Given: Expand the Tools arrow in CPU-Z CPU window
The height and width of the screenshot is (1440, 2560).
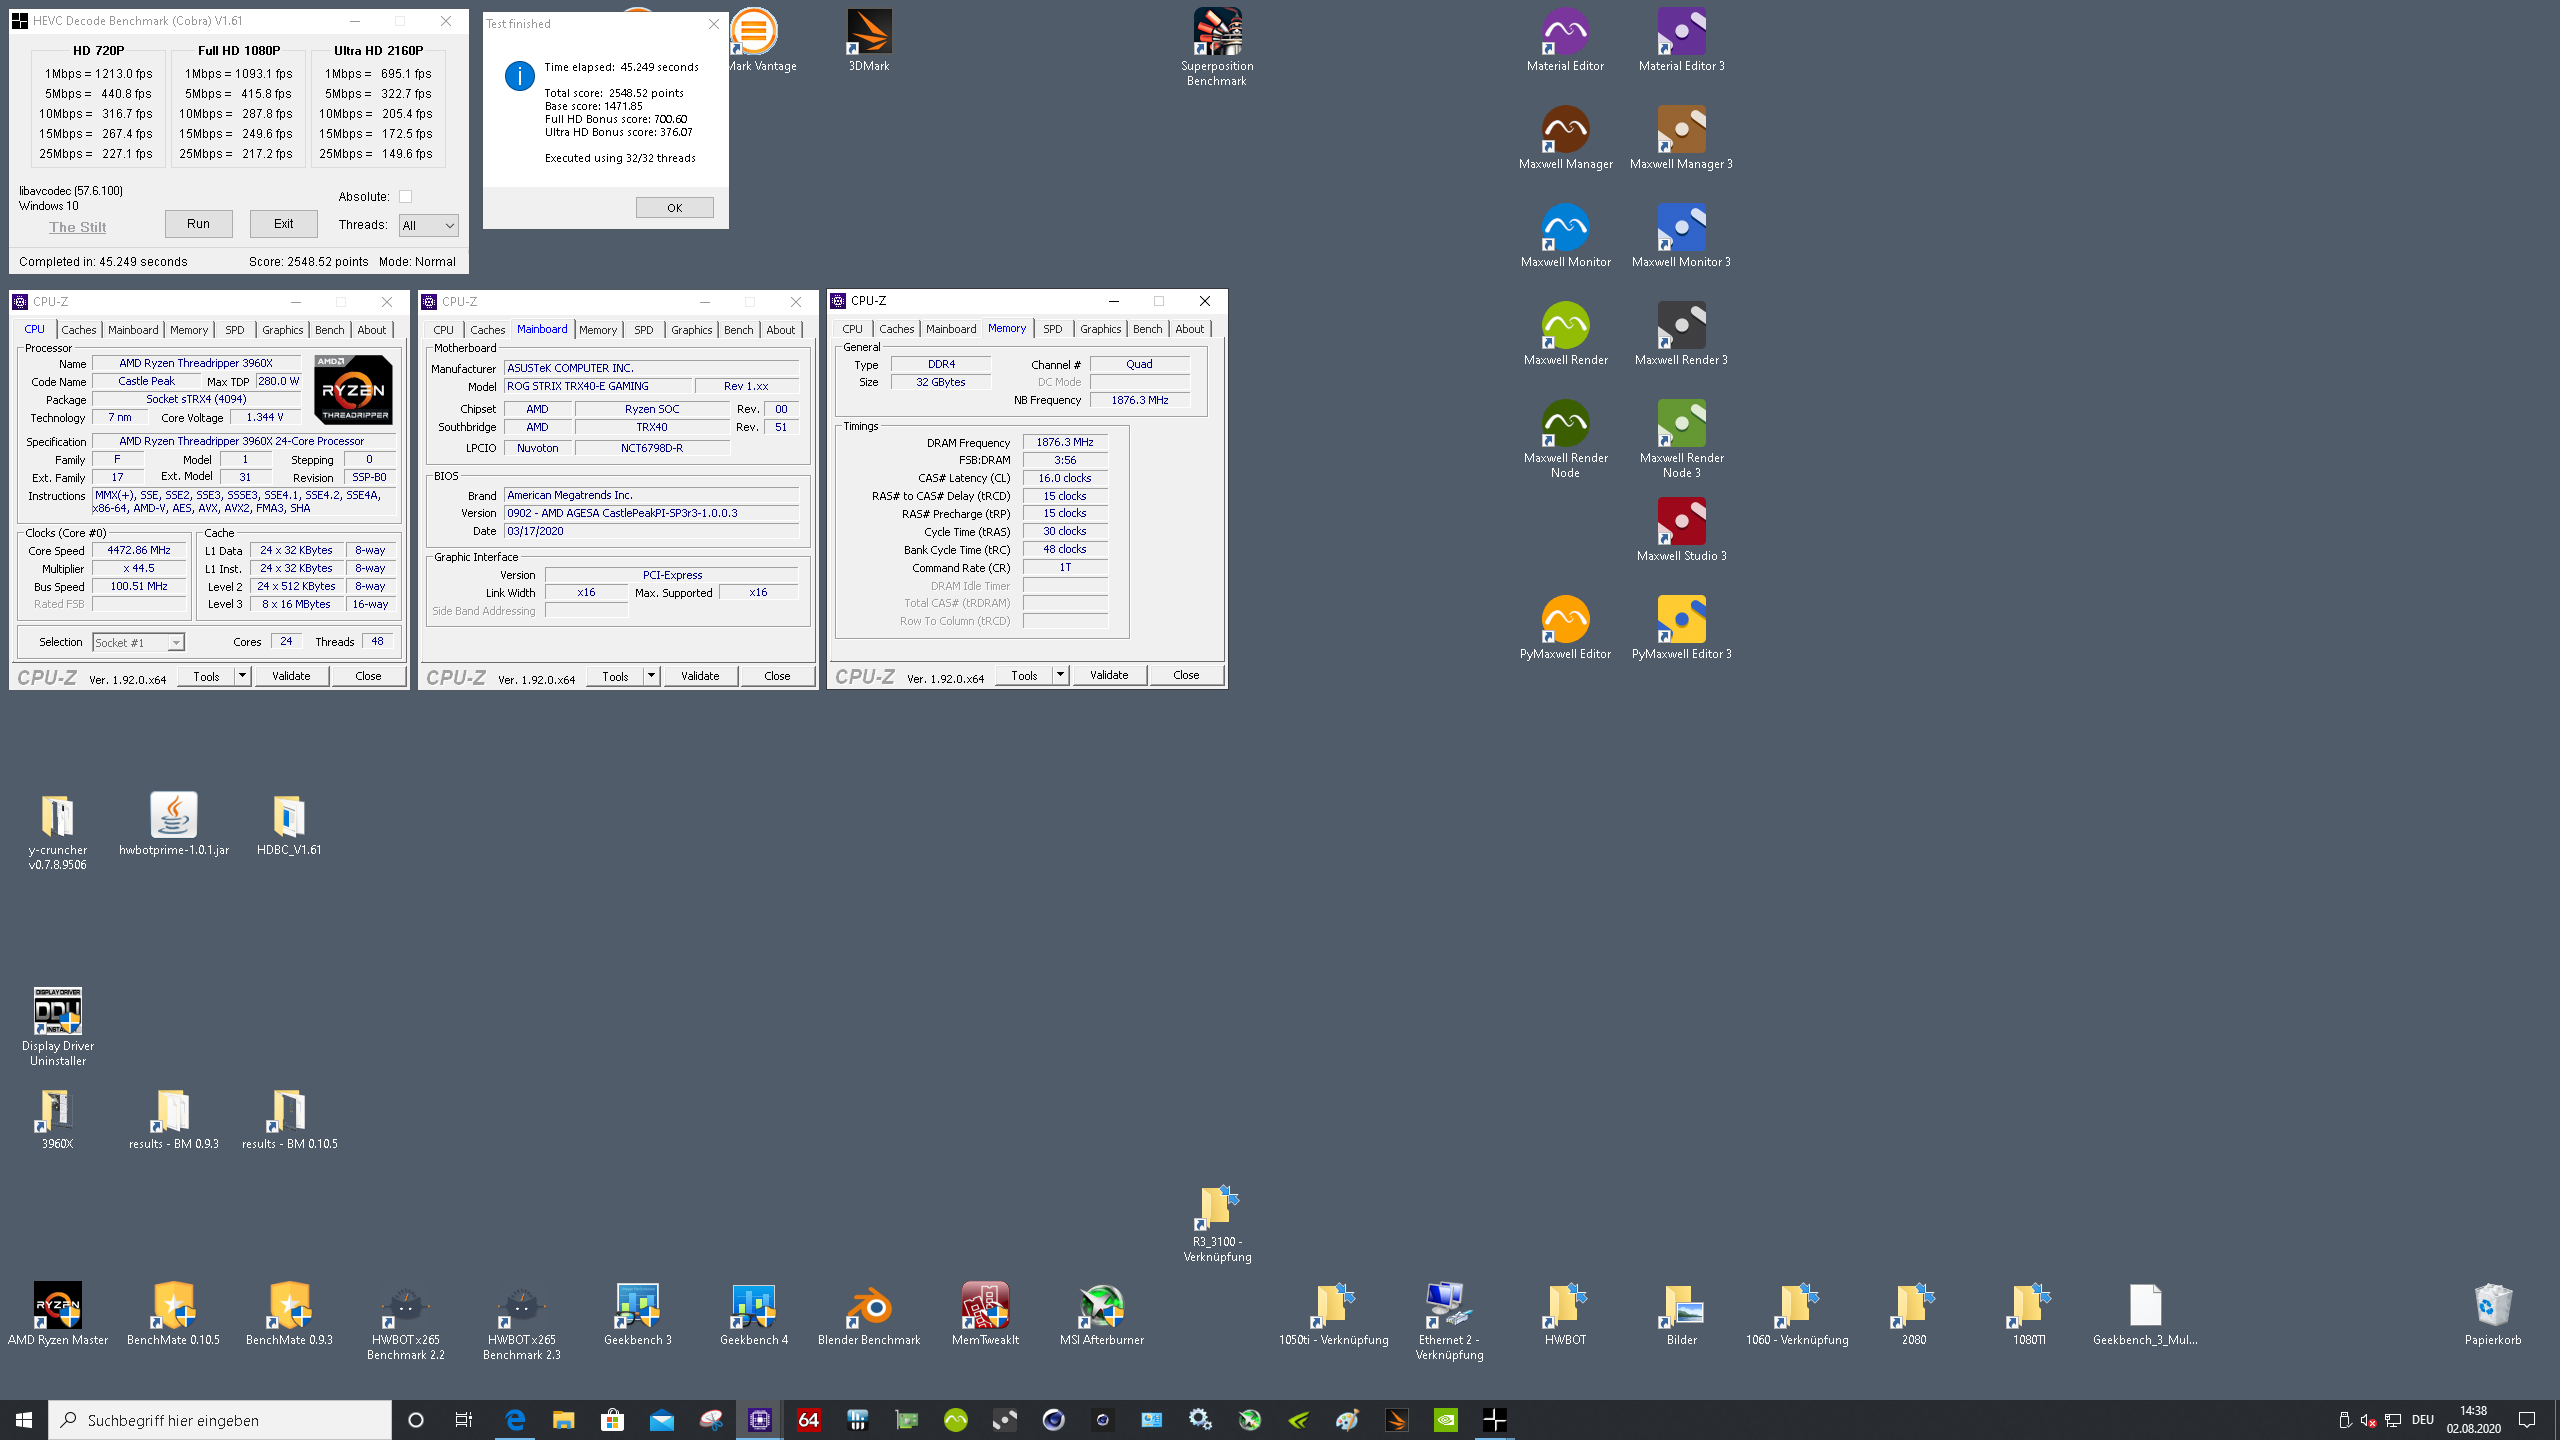Looking at the screenshot, I should click(x=242, y=676).
